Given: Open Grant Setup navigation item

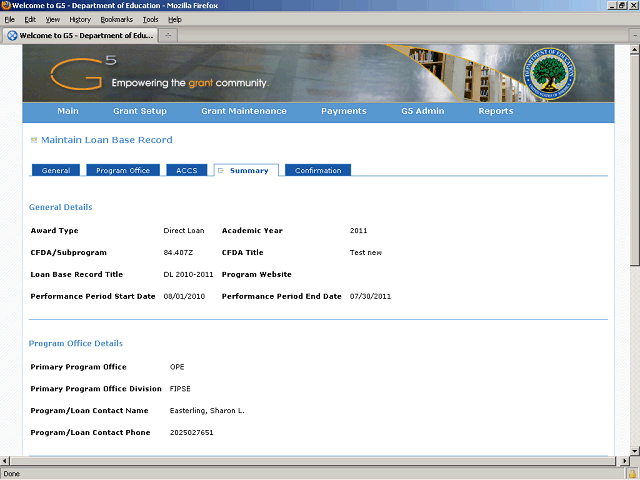Looking at the screenshot, I should tap(140, 111).
